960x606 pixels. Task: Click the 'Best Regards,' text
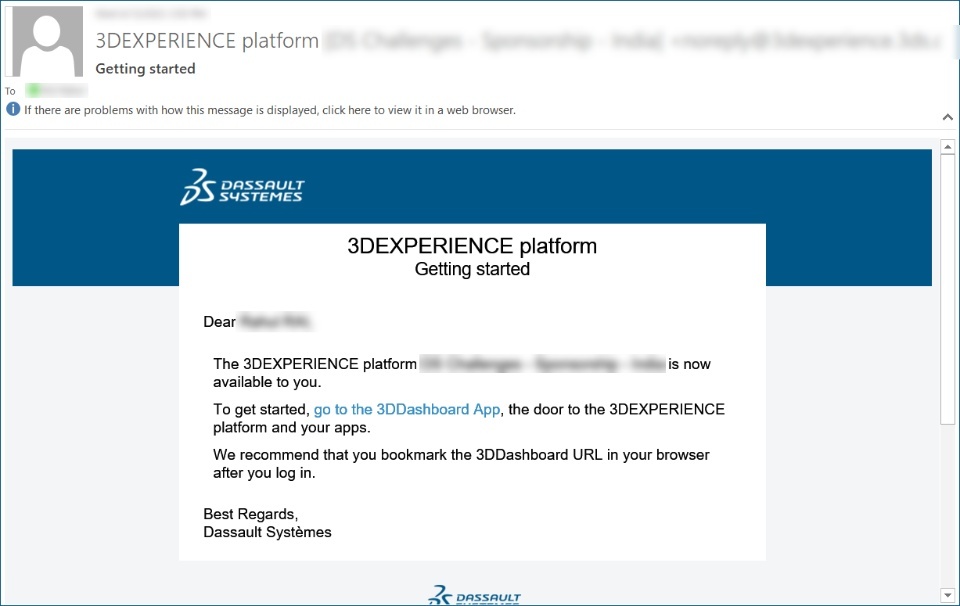pyautogui.click(x=250, y=514)
